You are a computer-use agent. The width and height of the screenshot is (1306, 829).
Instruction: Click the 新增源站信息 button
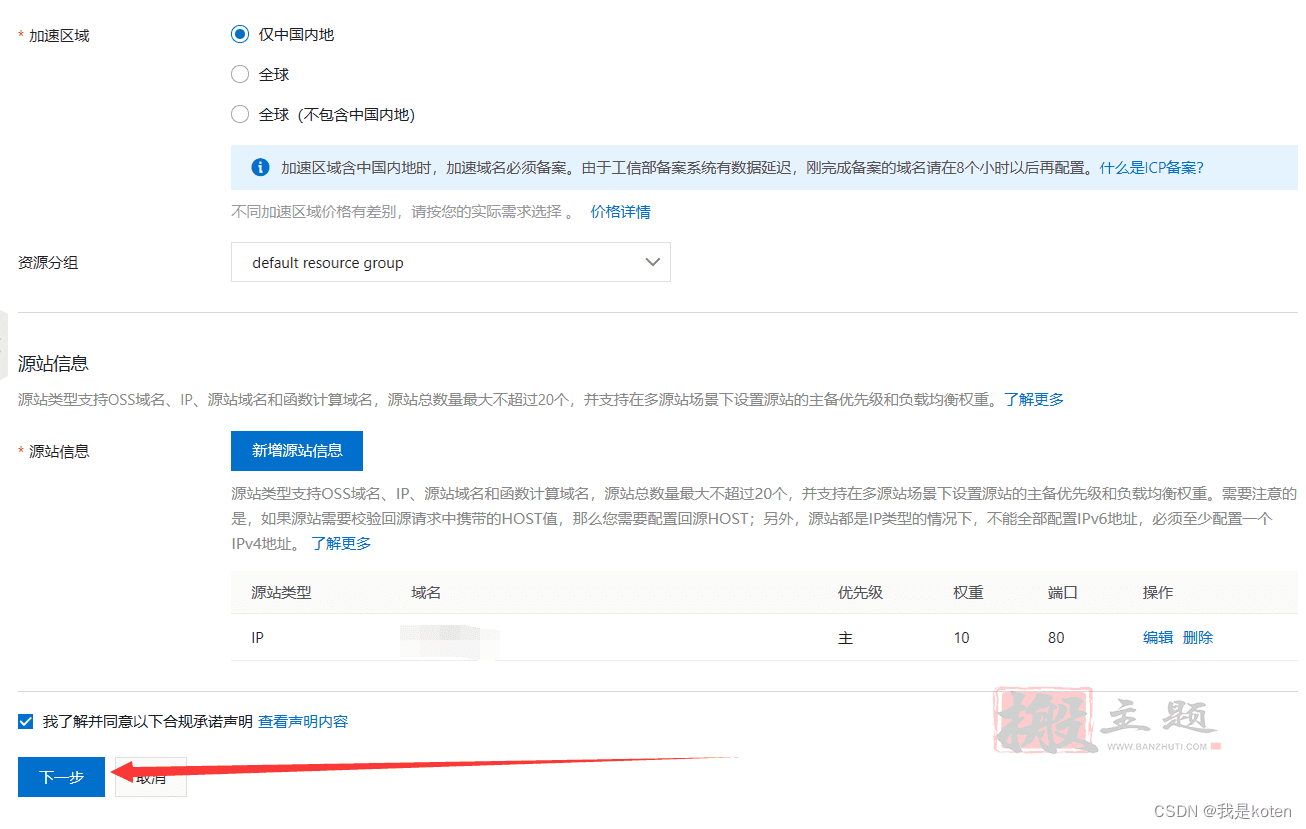(x=297, y=451)
